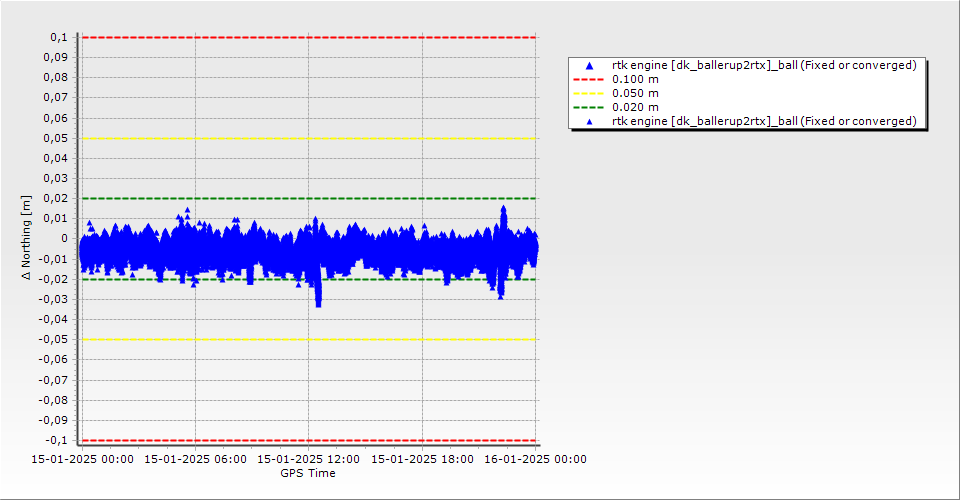960x500 pixels.
Task: Click the '-0,07' y-axis tick label
Action: pos(53,380)
